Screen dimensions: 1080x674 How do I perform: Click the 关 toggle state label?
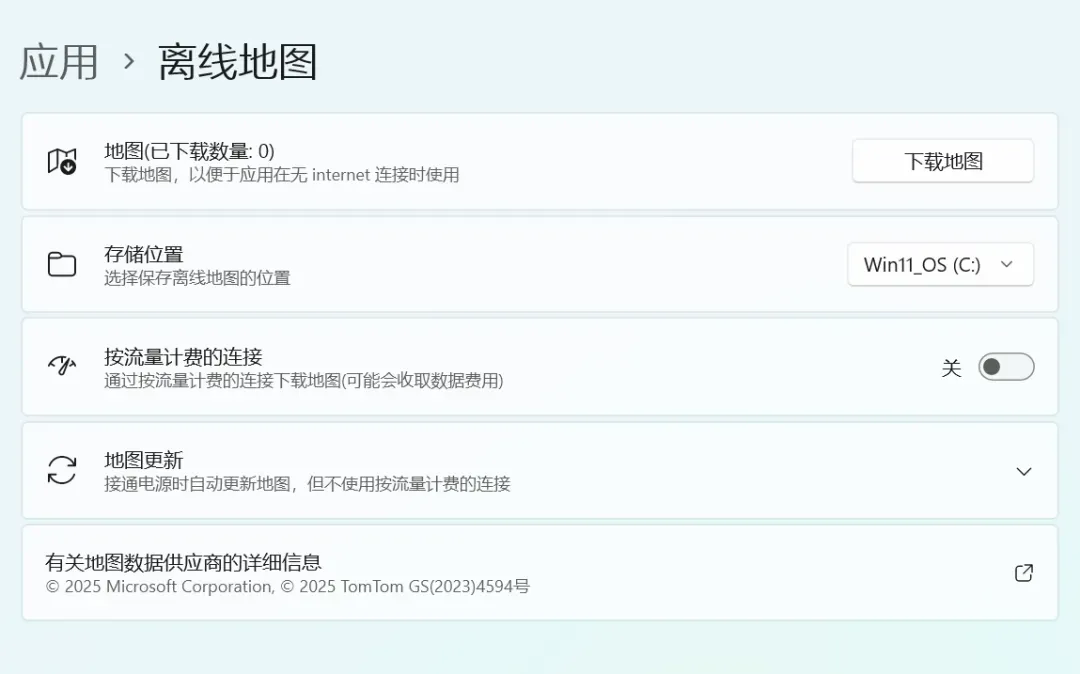point(951,368)
